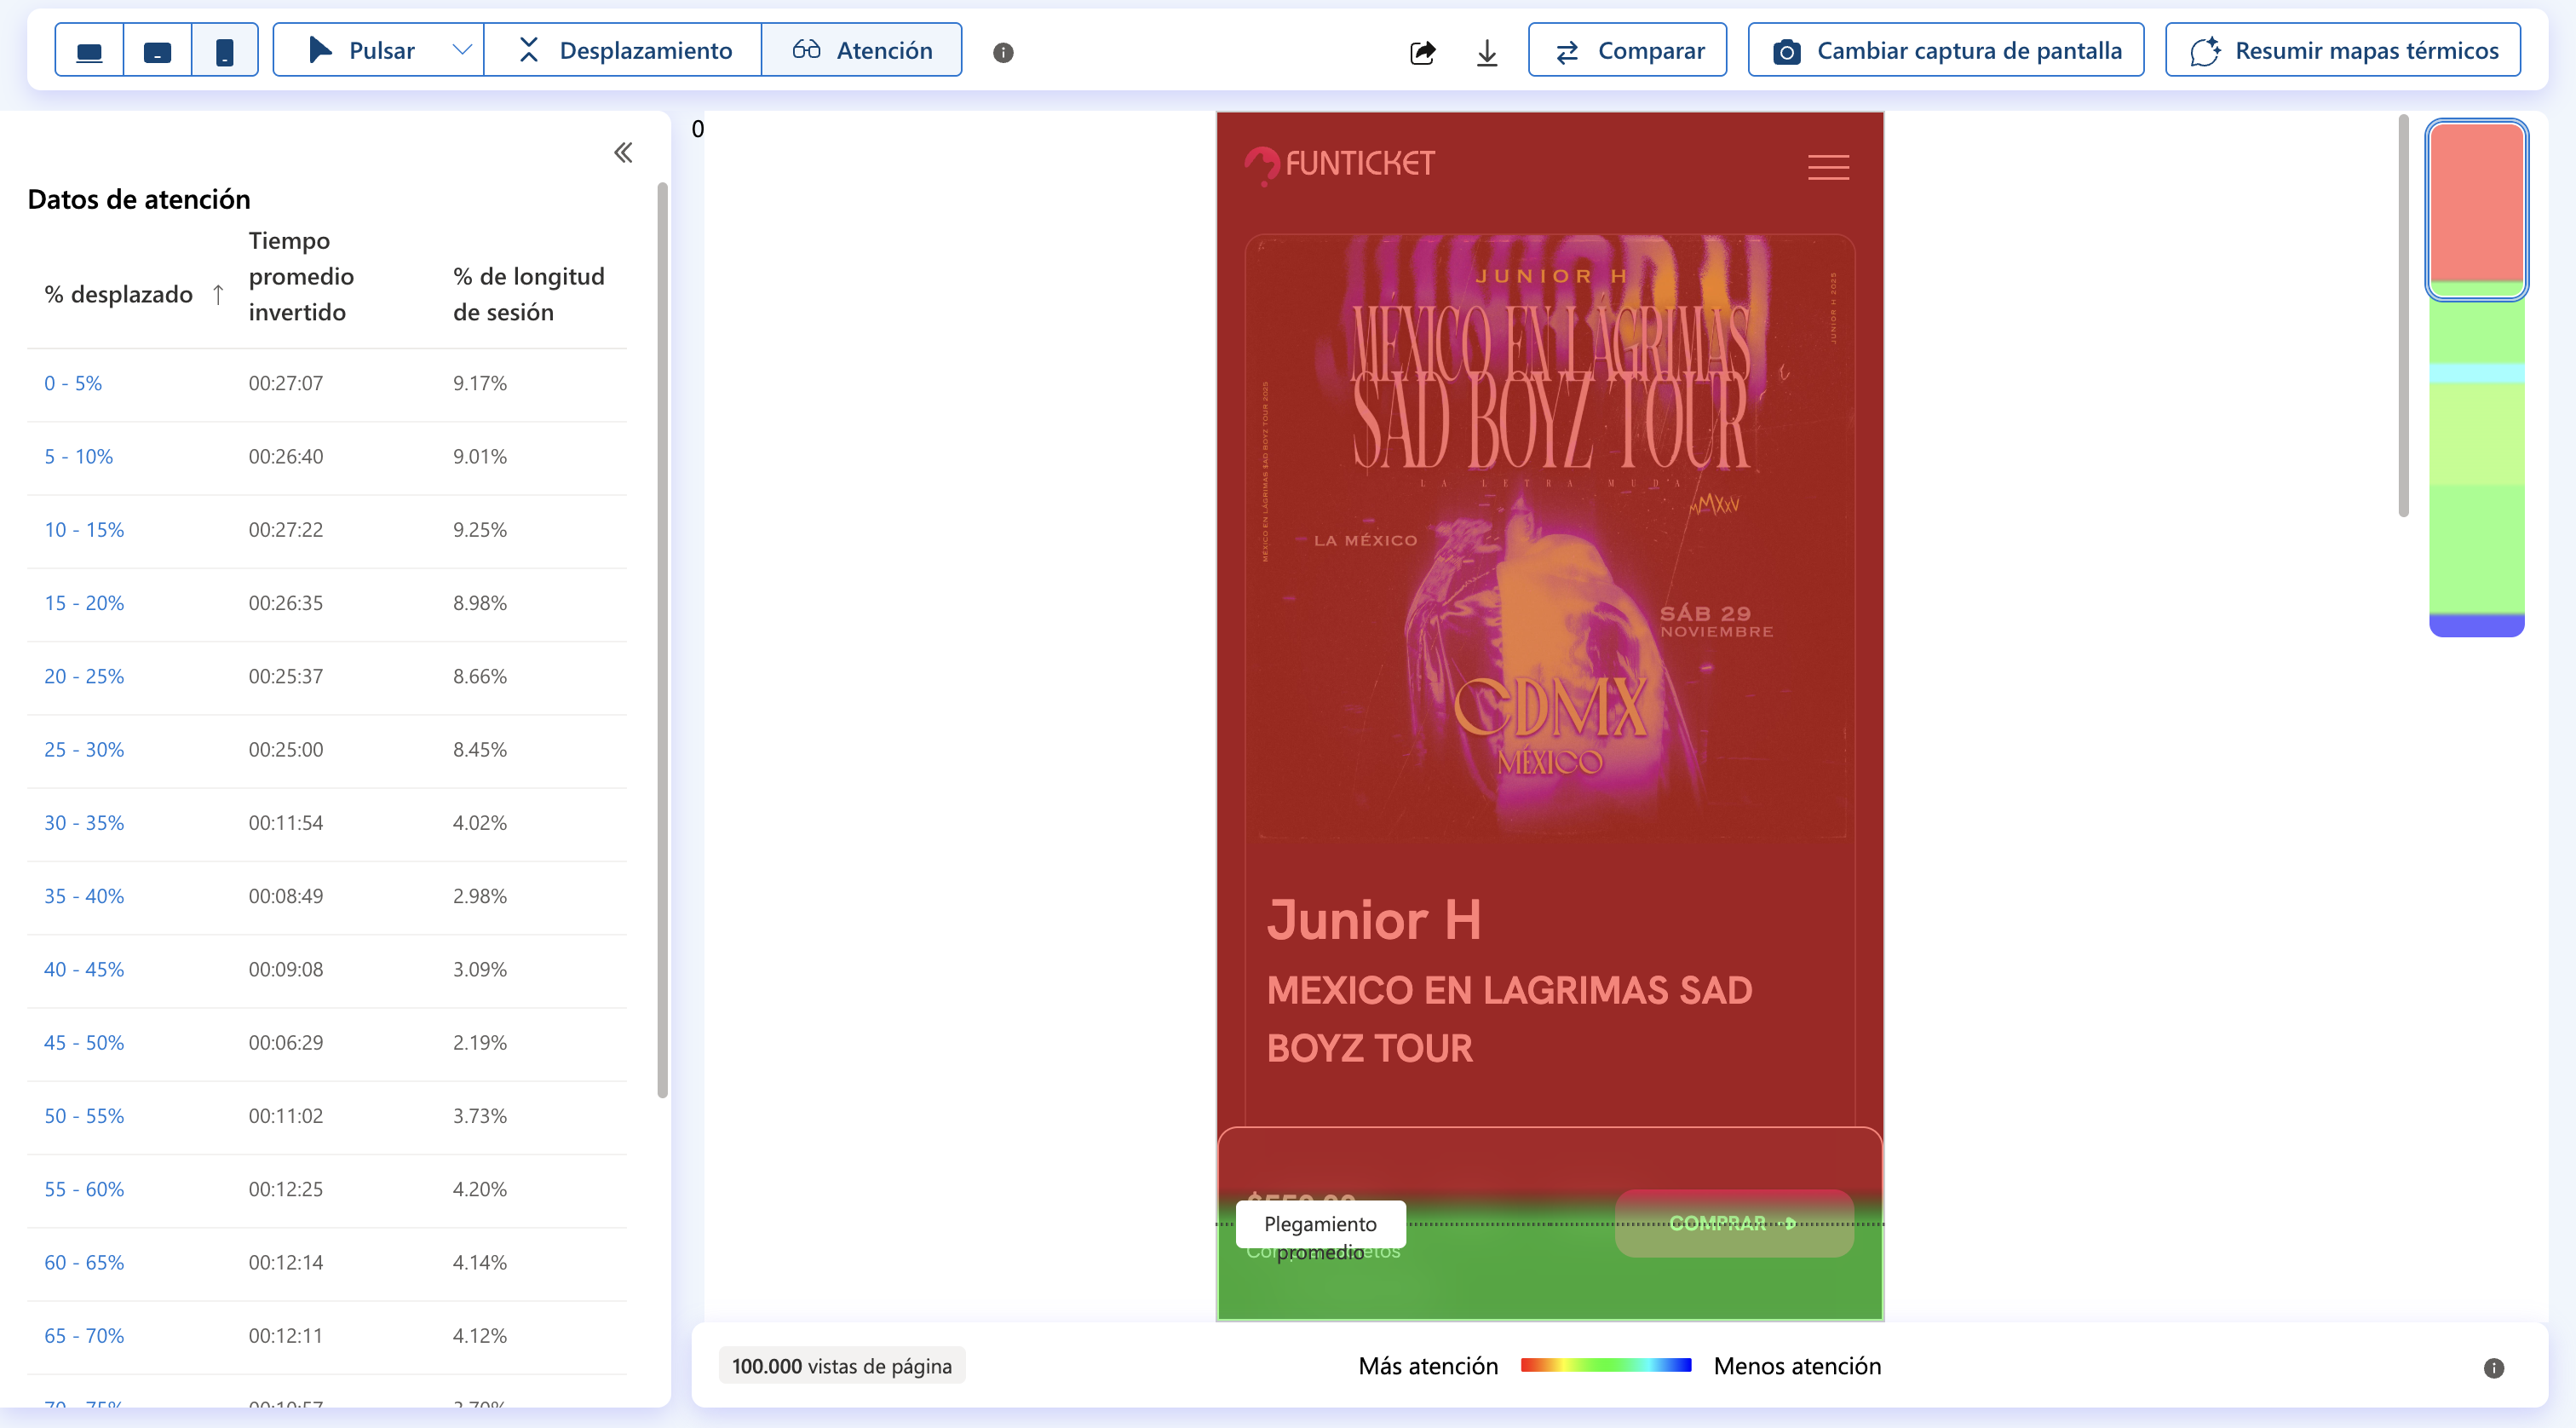Switch to Atención heatmap mode
The width and height of the screenshot is (2576, 1428).
point(862,51)
